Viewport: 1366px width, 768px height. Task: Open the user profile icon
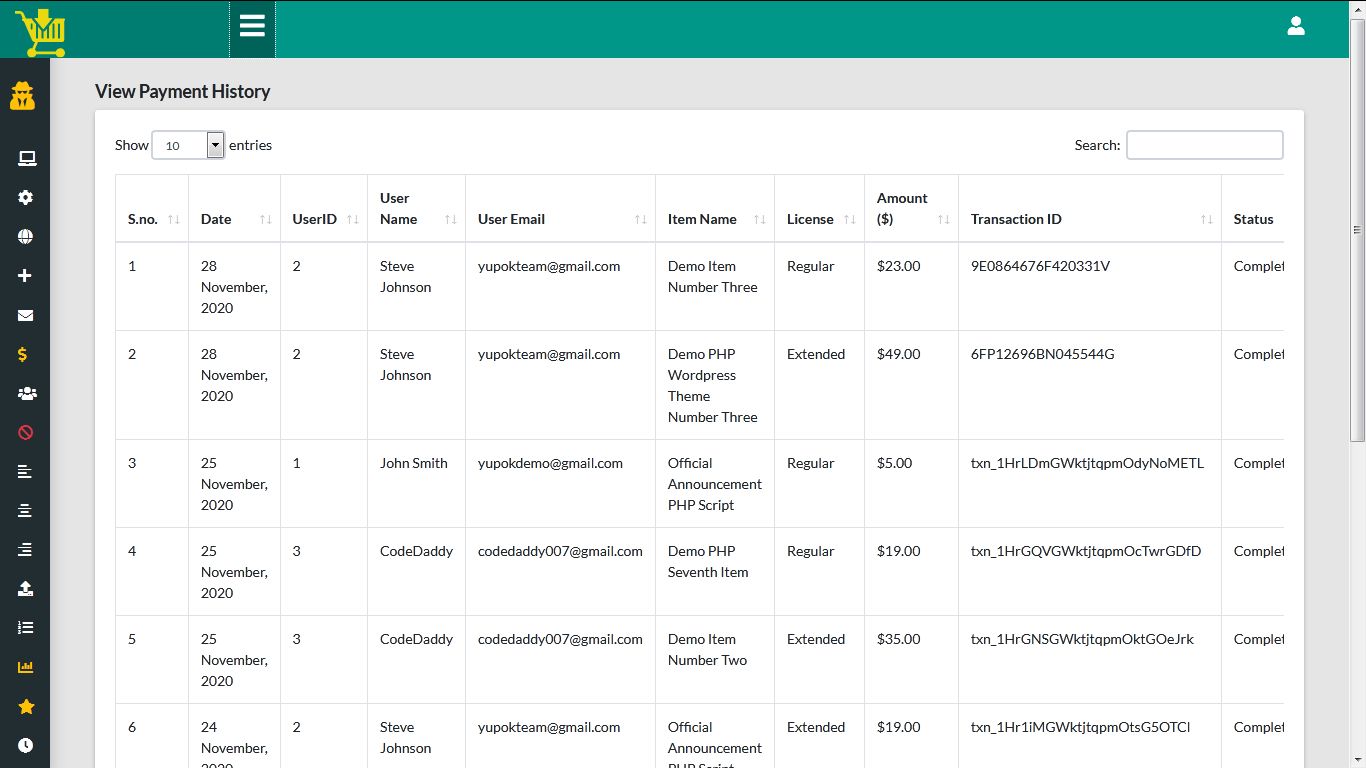pos(1296,27)
